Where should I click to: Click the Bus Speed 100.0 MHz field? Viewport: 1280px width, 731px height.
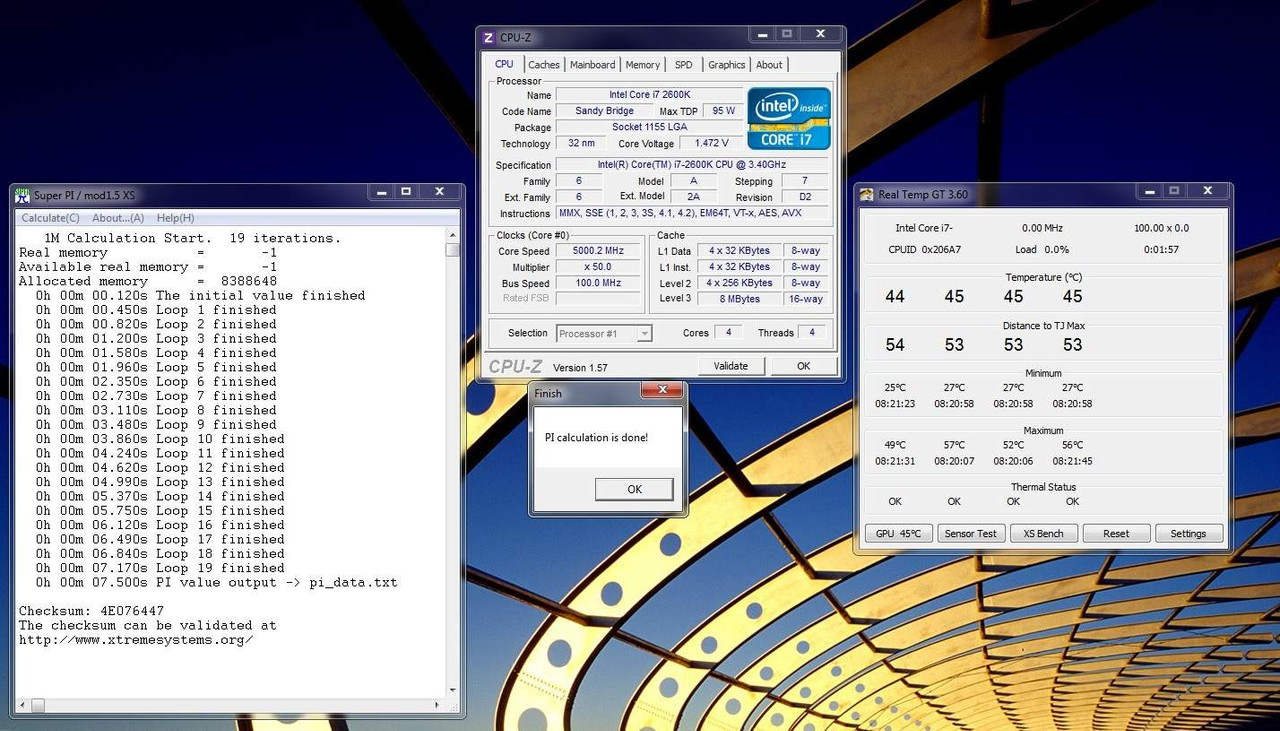[x=598, y=283]
